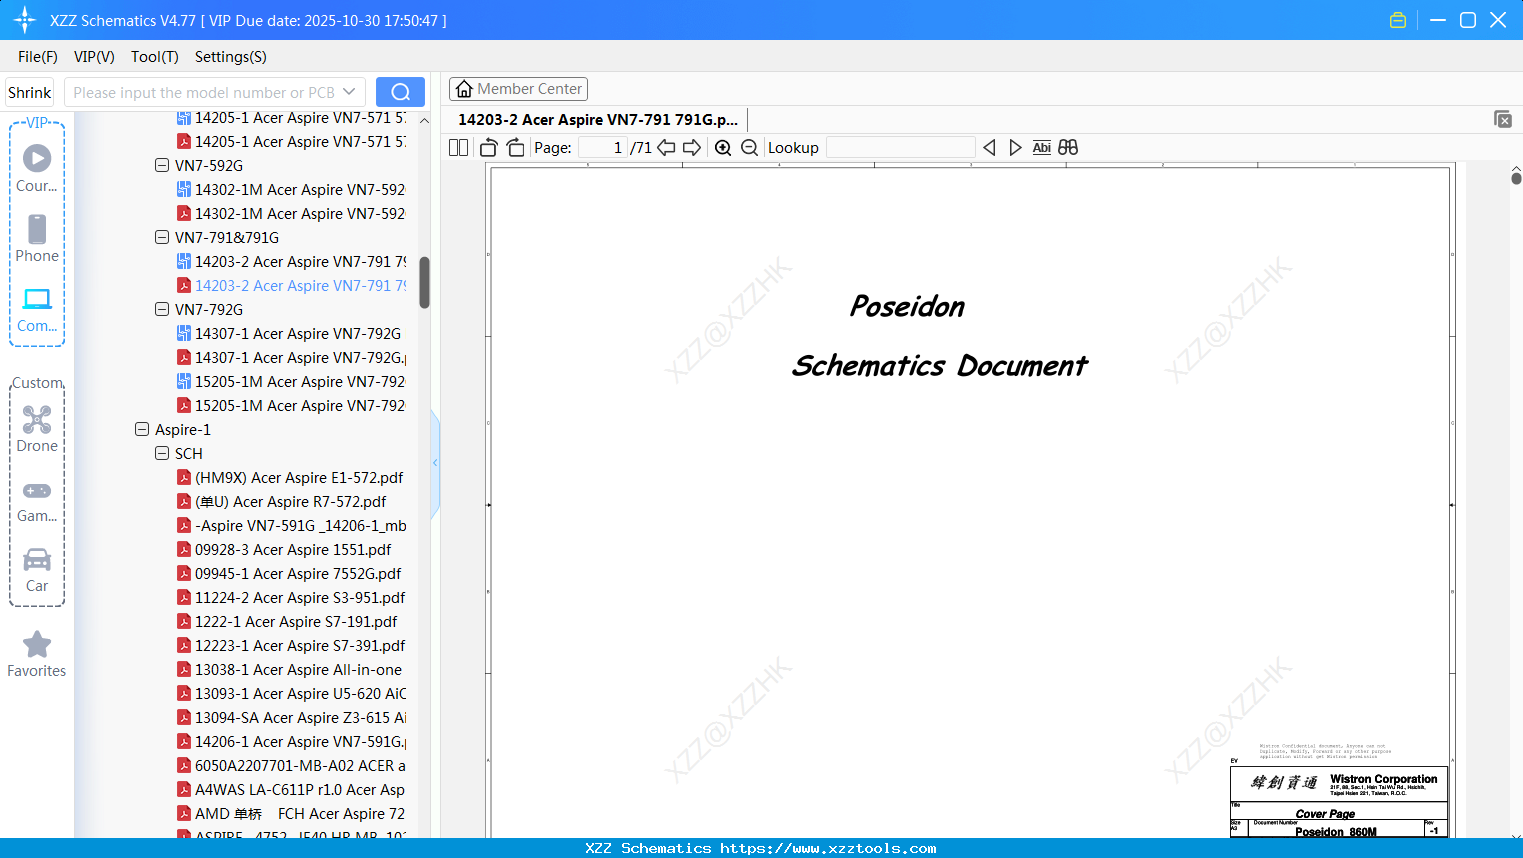Open the File(F) menu
The height and width of the screenshot is (858, 1523).
coord(38,57)
